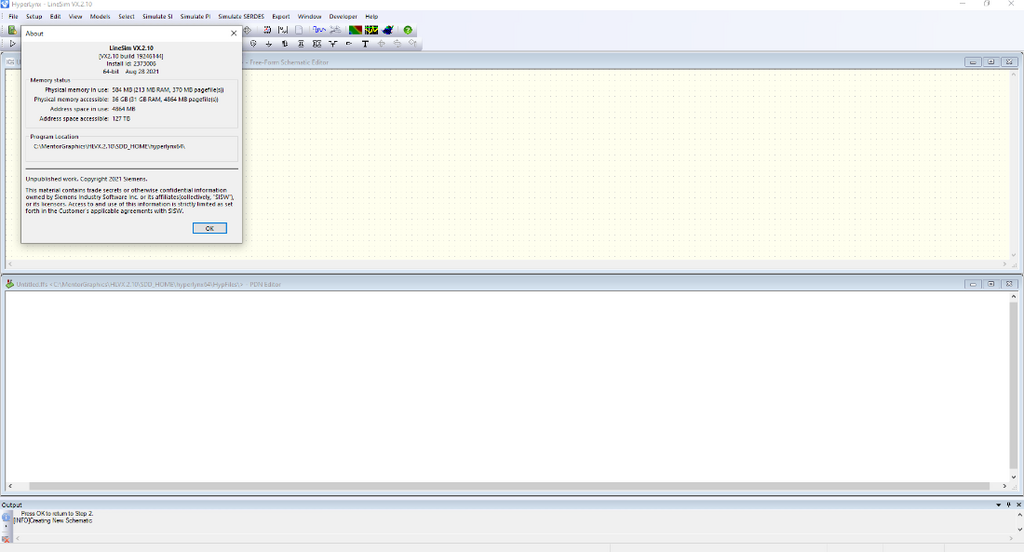Click program location path text in About dialog
This screenshot has width=1024, height=552.
click(109, 146)
